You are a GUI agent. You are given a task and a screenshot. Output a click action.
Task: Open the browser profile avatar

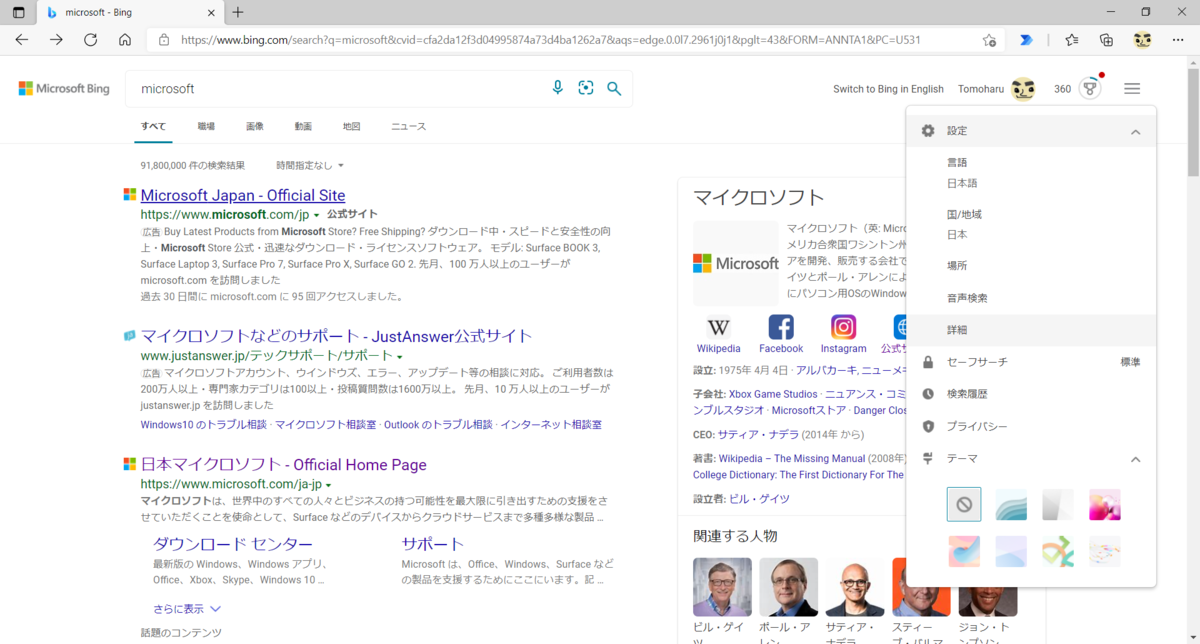pos(1142,40)
